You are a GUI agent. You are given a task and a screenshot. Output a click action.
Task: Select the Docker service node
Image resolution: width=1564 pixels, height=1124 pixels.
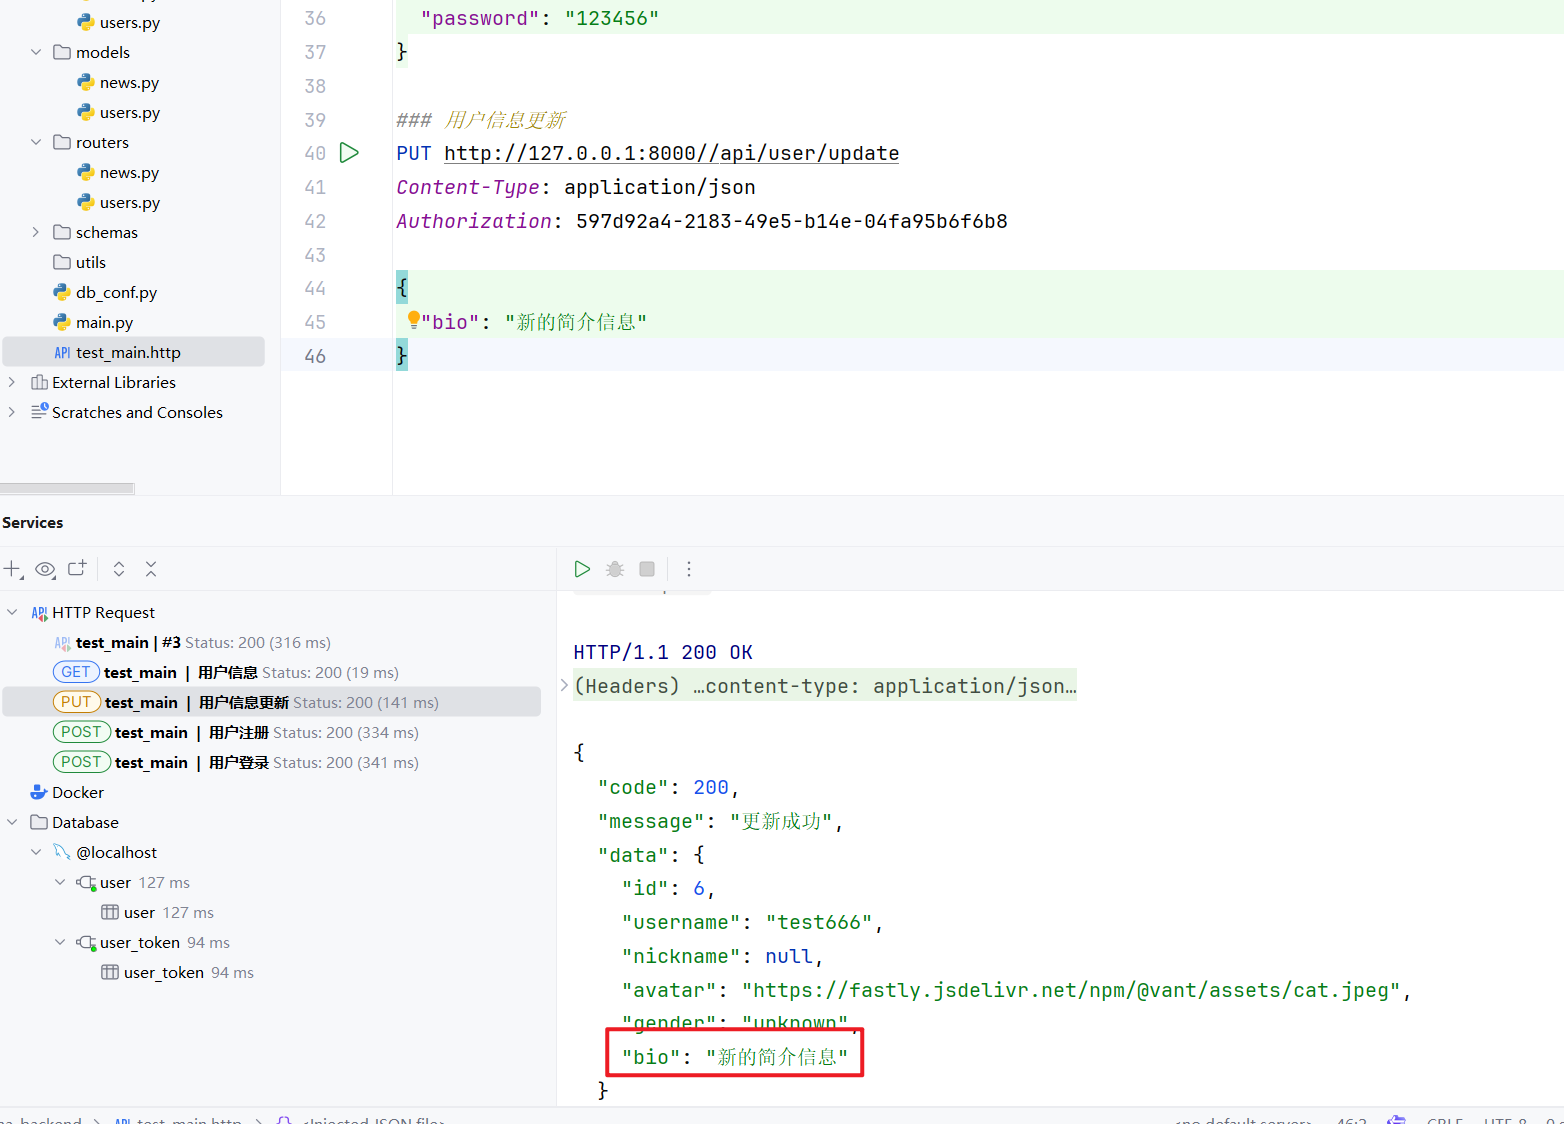(78, 792)
